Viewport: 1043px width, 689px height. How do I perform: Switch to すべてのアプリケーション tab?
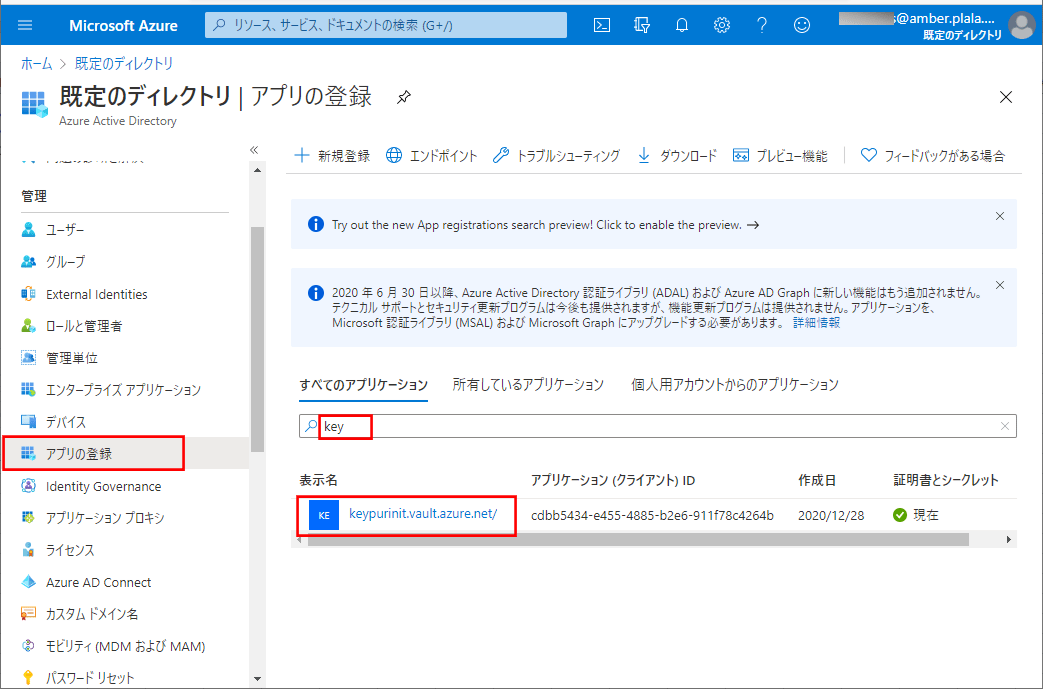363,384
